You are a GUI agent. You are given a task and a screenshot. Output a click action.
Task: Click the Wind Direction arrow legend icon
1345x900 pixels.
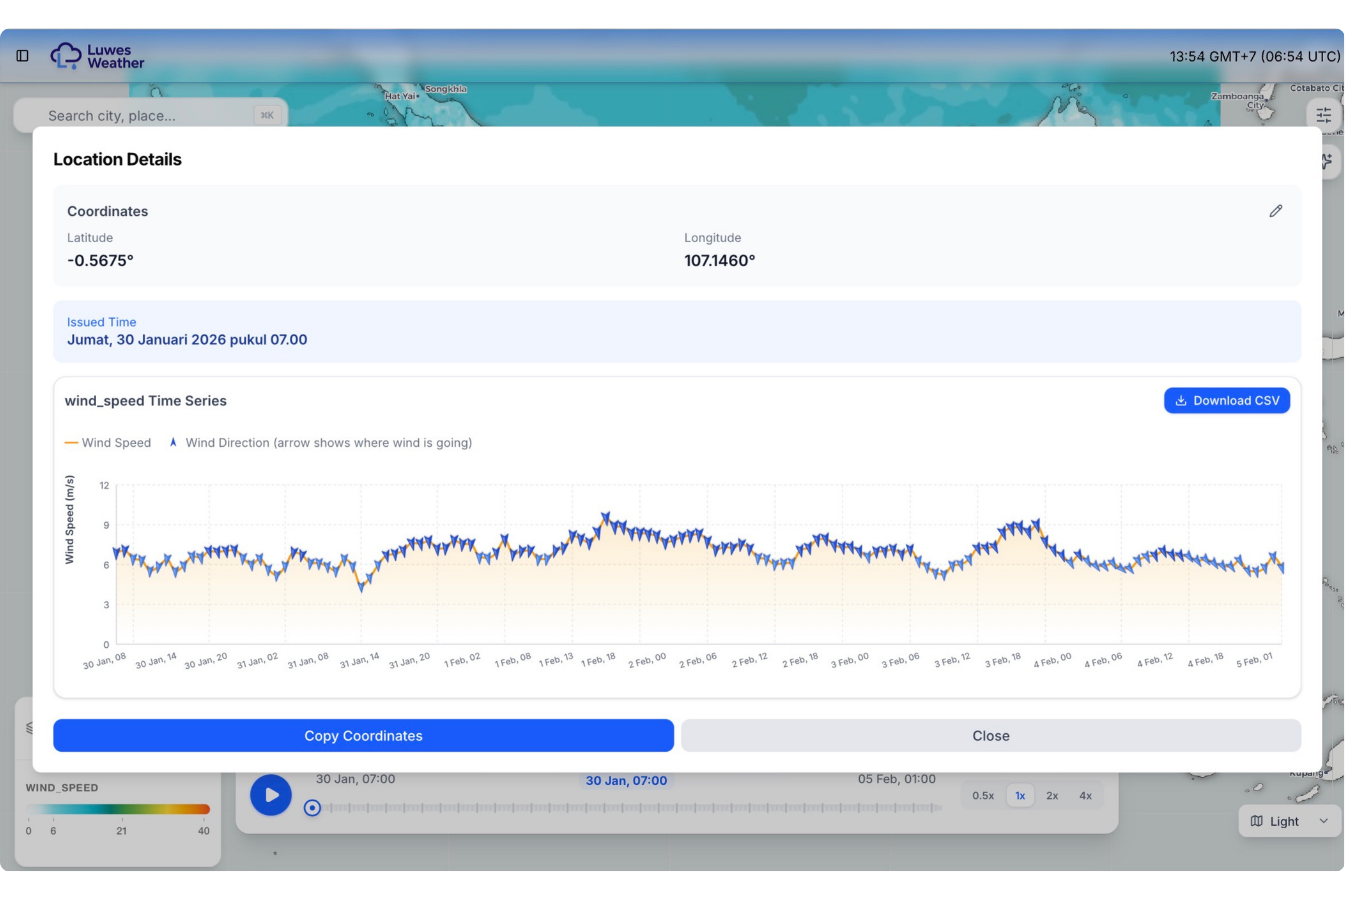pos(173,442)
